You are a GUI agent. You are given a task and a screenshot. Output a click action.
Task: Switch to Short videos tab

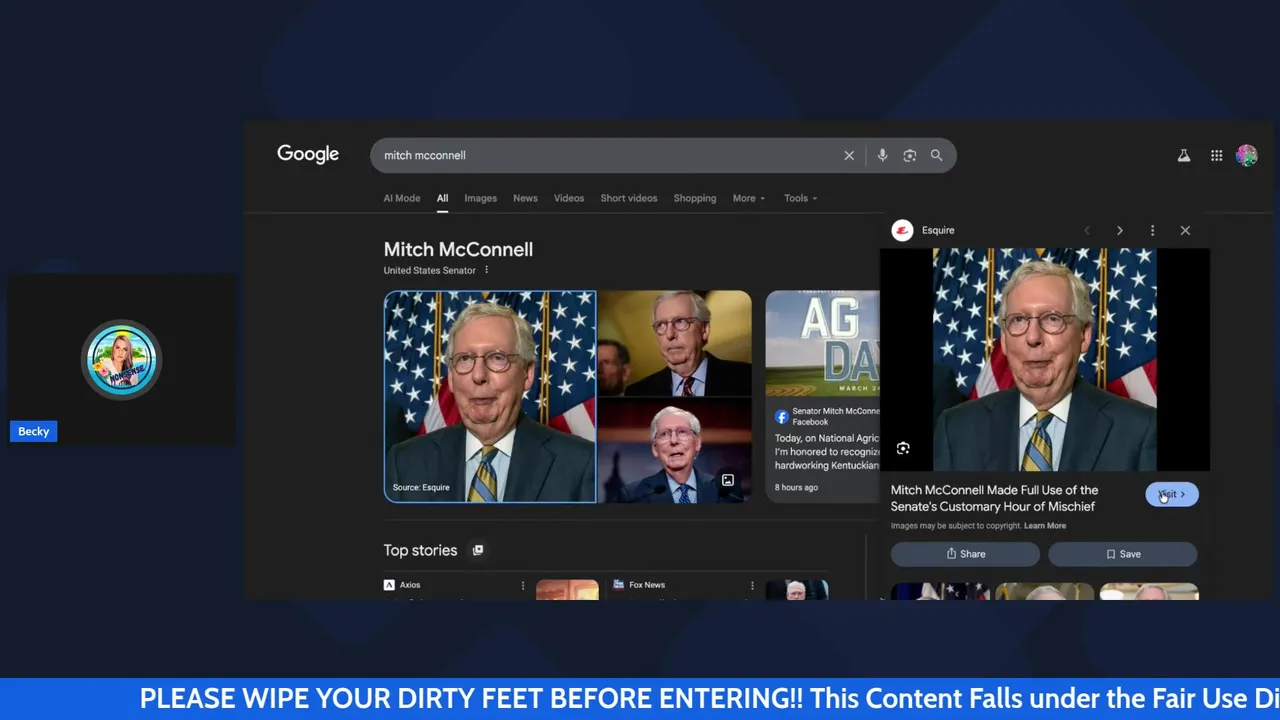pyautogui.click(x=629, y=198)
